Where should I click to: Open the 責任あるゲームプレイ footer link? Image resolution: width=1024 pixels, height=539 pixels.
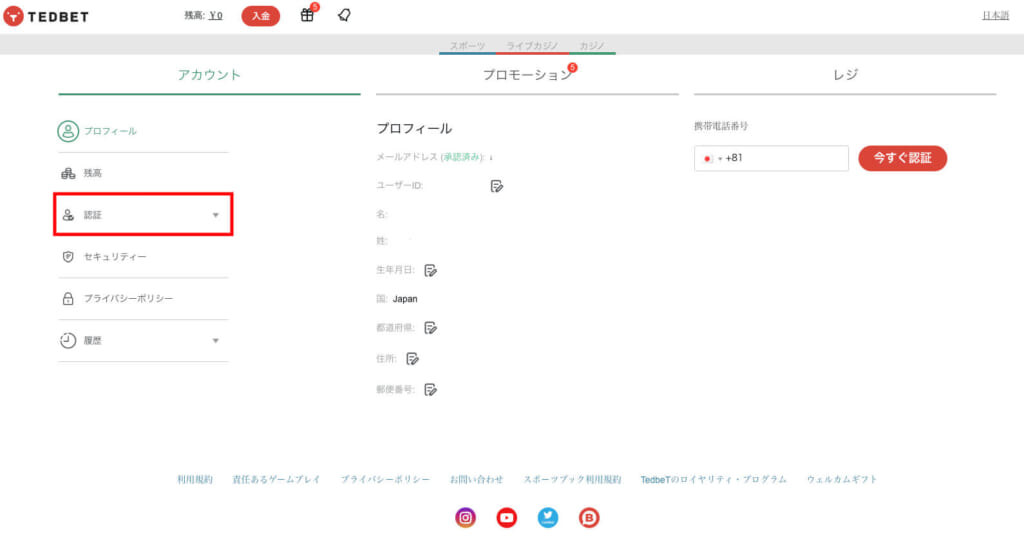(276, 480)
